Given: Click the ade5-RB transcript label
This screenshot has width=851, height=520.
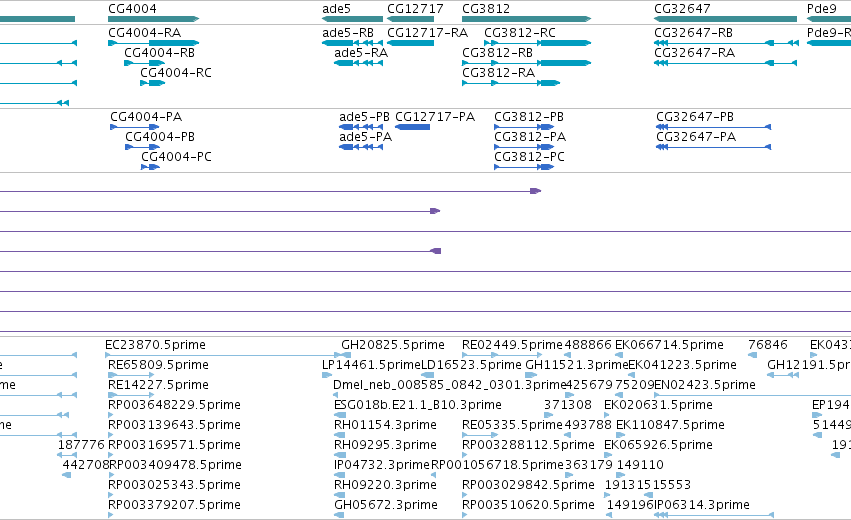Looking at the screenshot, I should click(x=348, y=33).
